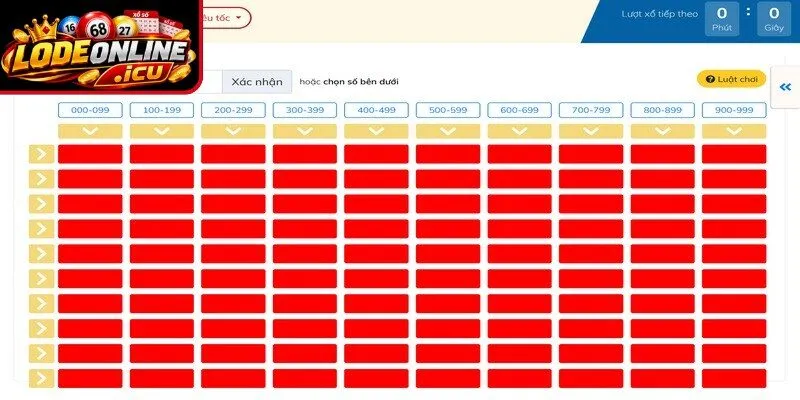Select the 000-099 range tab
The height and width of the screenshot is (400, 800).
90,110
